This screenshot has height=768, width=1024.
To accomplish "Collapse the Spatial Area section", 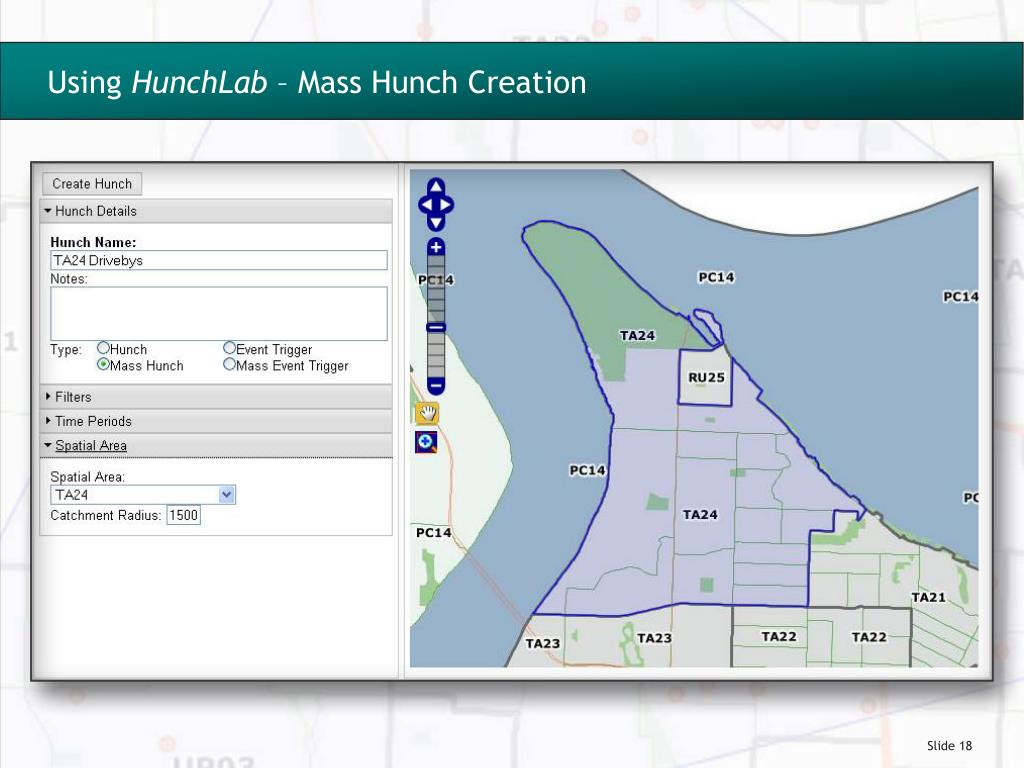I will 216,445.
